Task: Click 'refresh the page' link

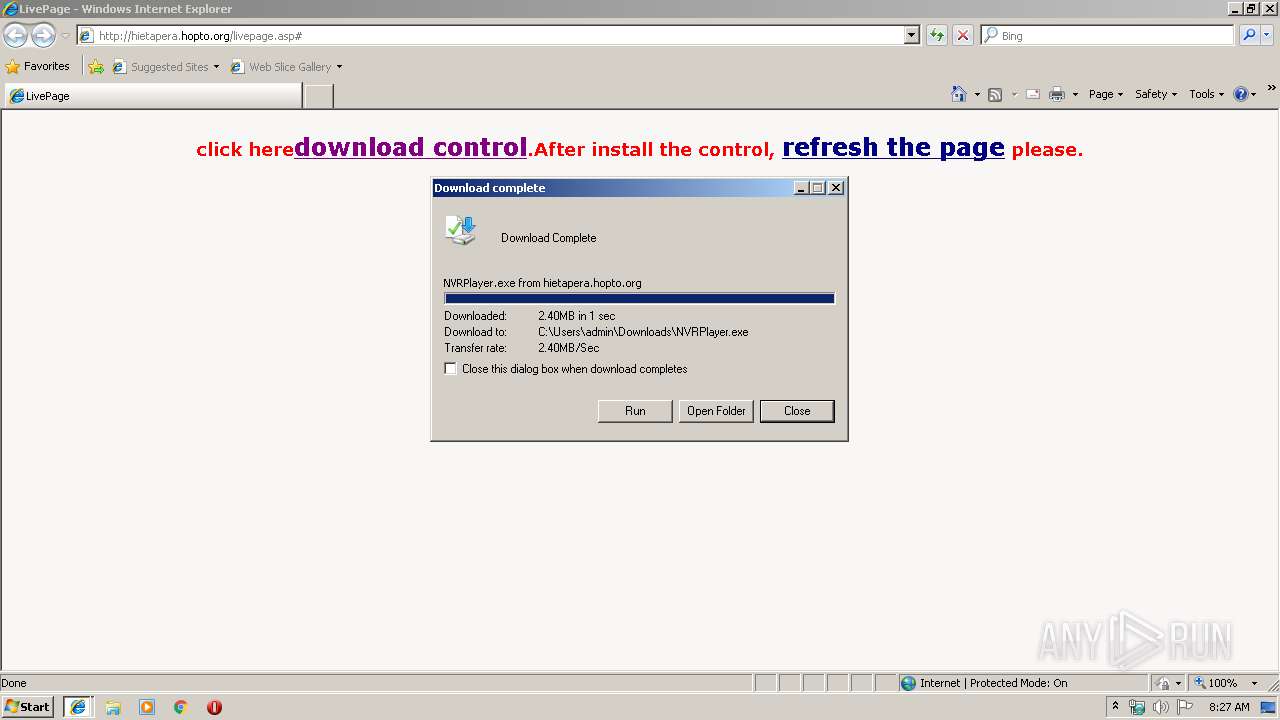Action: tap(893, 147)
